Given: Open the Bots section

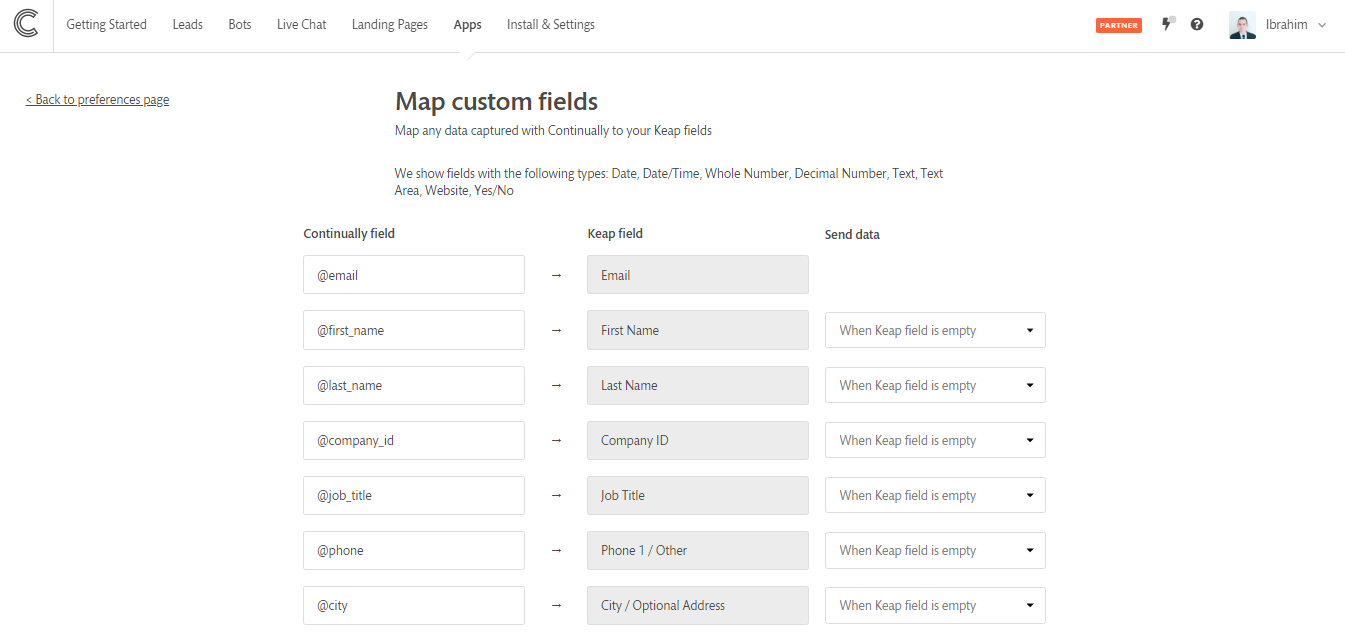Looking at the screenshot, I should point(240,24).
